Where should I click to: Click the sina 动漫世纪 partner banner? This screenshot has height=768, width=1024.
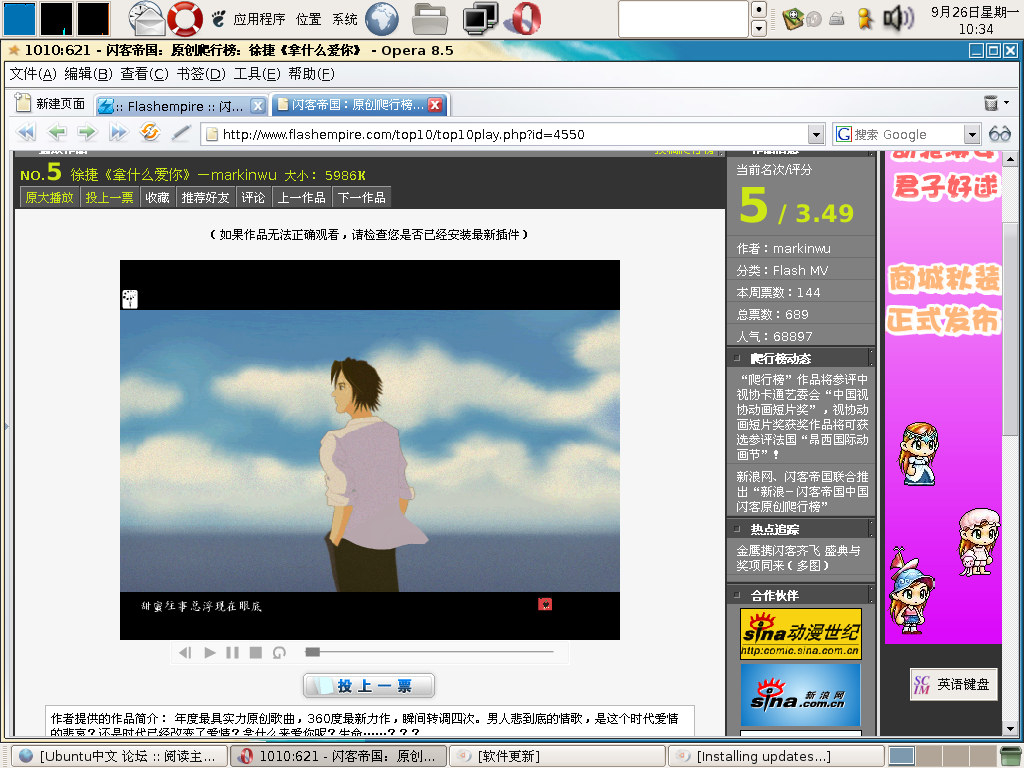(801, 633)
